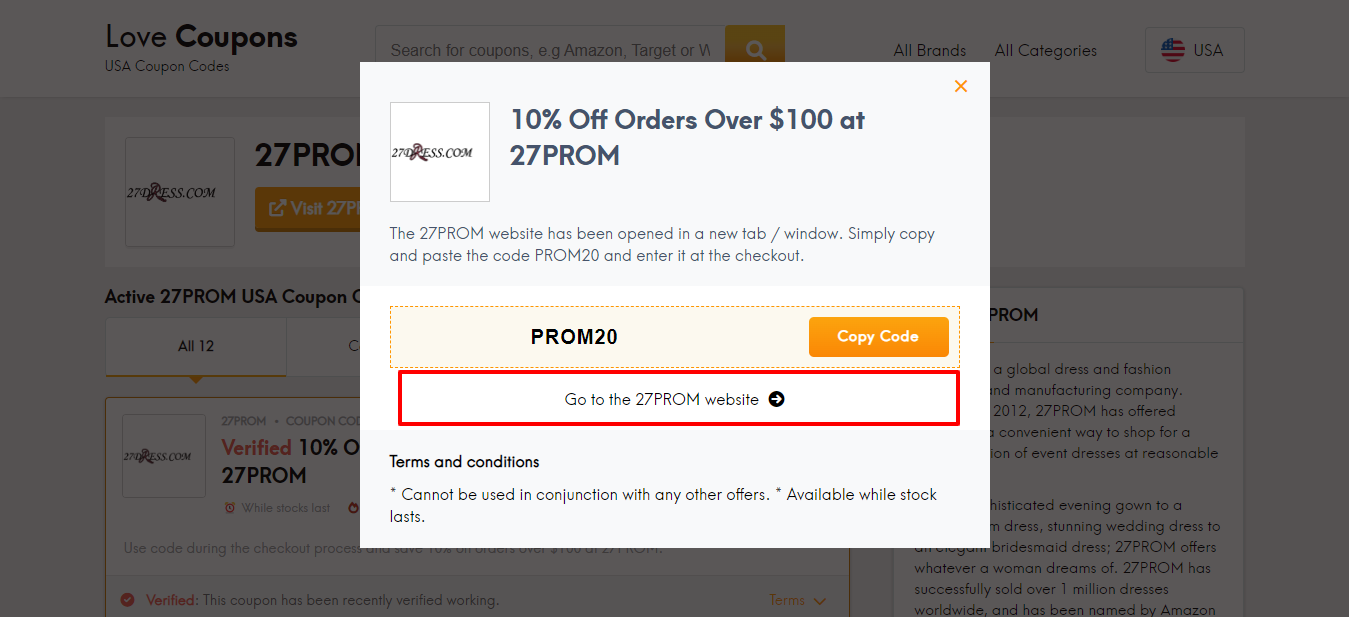The image size is (1349, 617).
Task: Click the 27Dress.com logo in the coupon listing
Action: 163,456
